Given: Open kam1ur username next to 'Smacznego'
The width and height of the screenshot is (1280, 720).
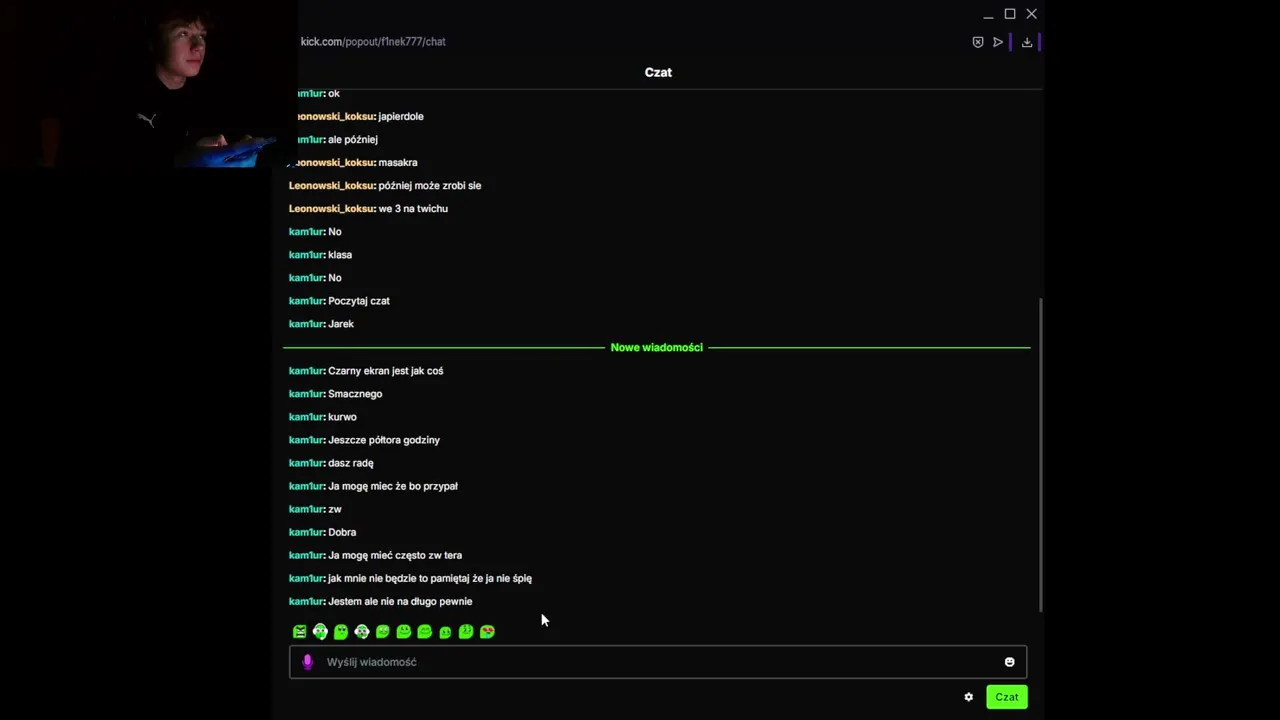Looking at the screenshot, I should click(306, 394).
